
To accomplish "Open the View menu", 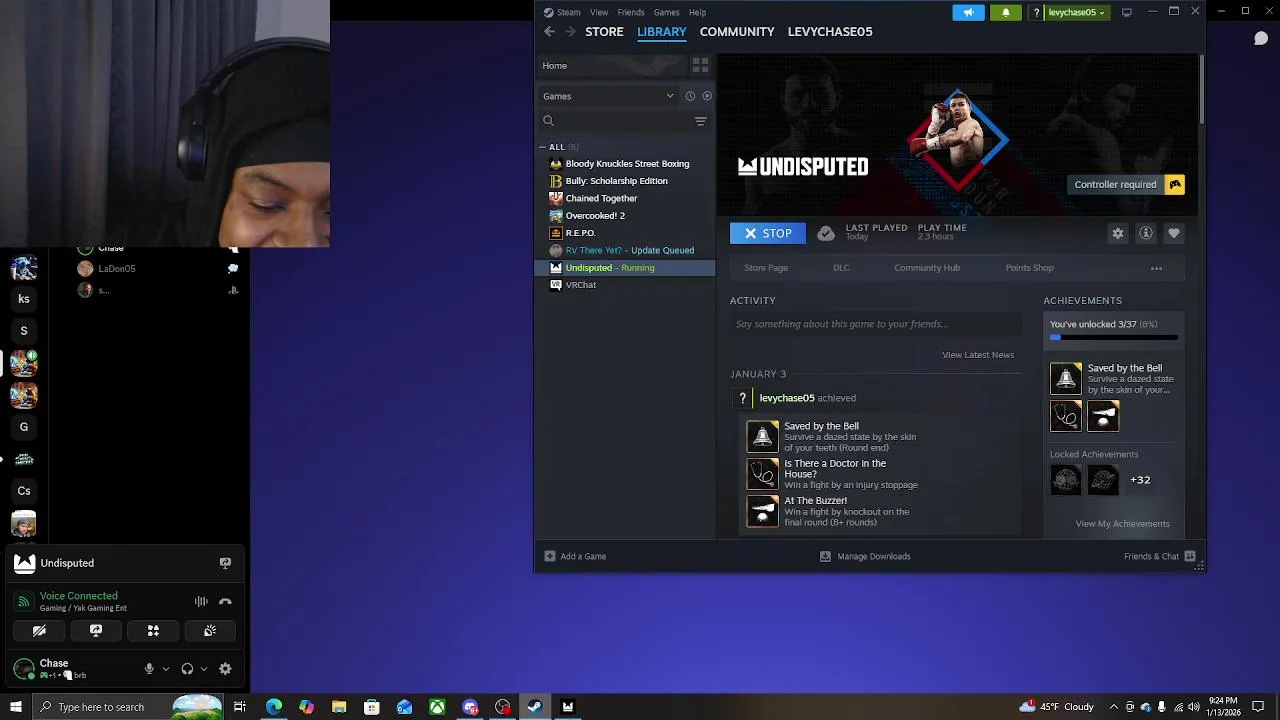I will pos(599,12).
